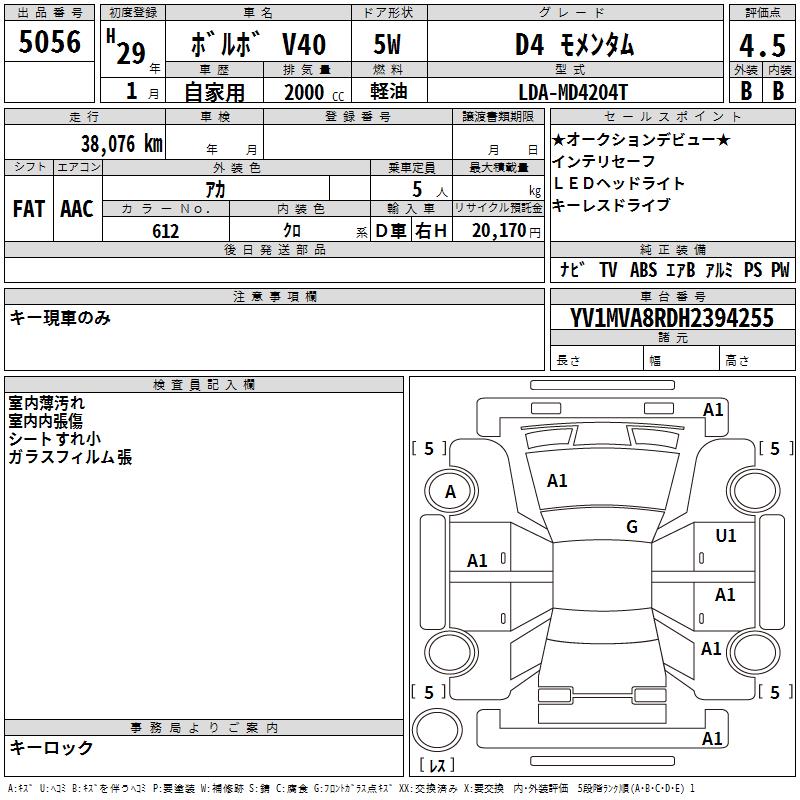
Task: Click the shift type FAT
Action: tap(29, 209)
